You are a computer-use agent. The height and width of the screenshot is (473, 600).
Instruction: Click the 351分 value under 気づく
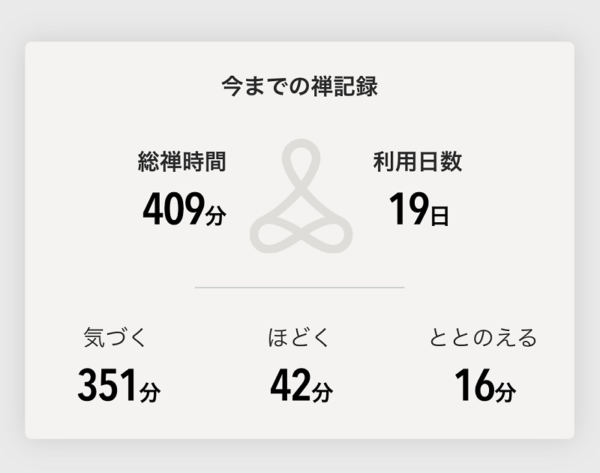pos(119,385)
